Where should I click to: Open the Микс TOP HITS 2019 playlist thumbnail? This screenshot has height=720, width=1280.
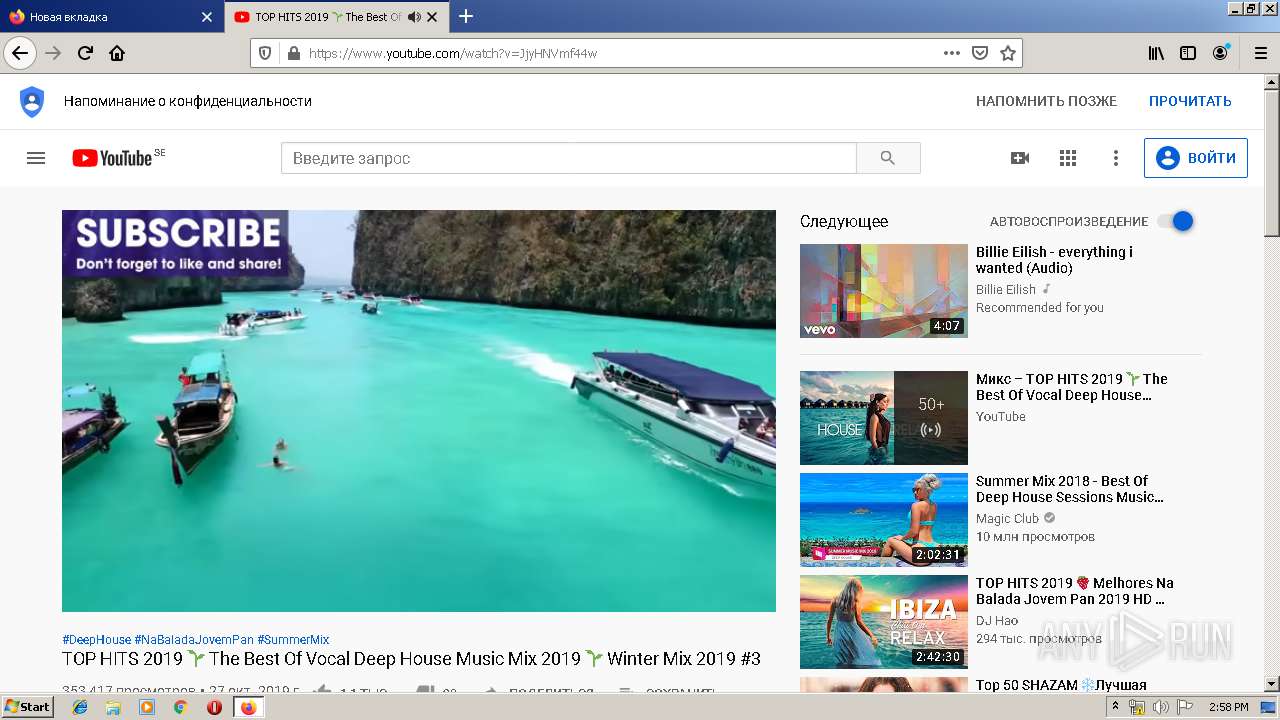884,418
